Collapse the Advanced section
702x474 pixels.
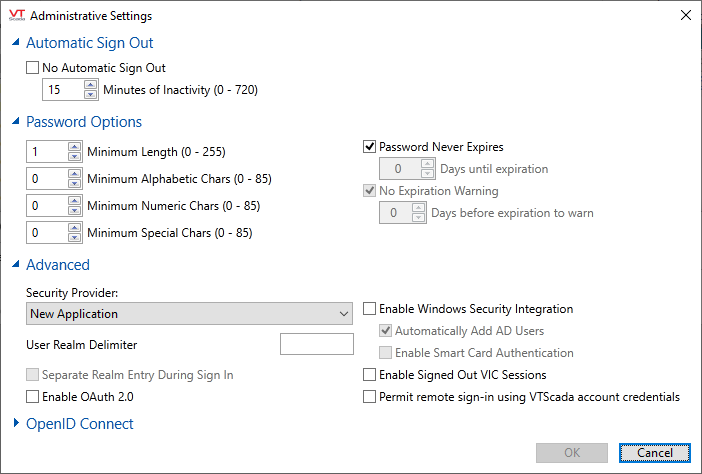16,265
